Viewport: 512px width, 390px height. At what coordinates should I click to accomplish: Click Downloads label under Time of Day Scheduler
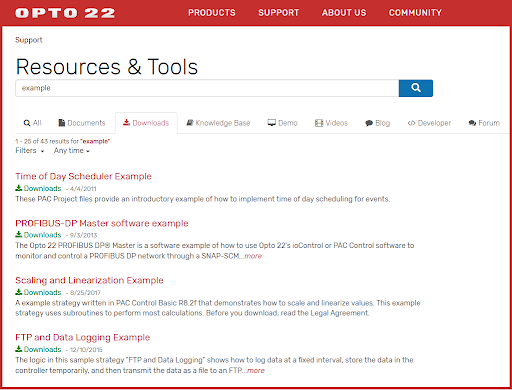point(42,188)
